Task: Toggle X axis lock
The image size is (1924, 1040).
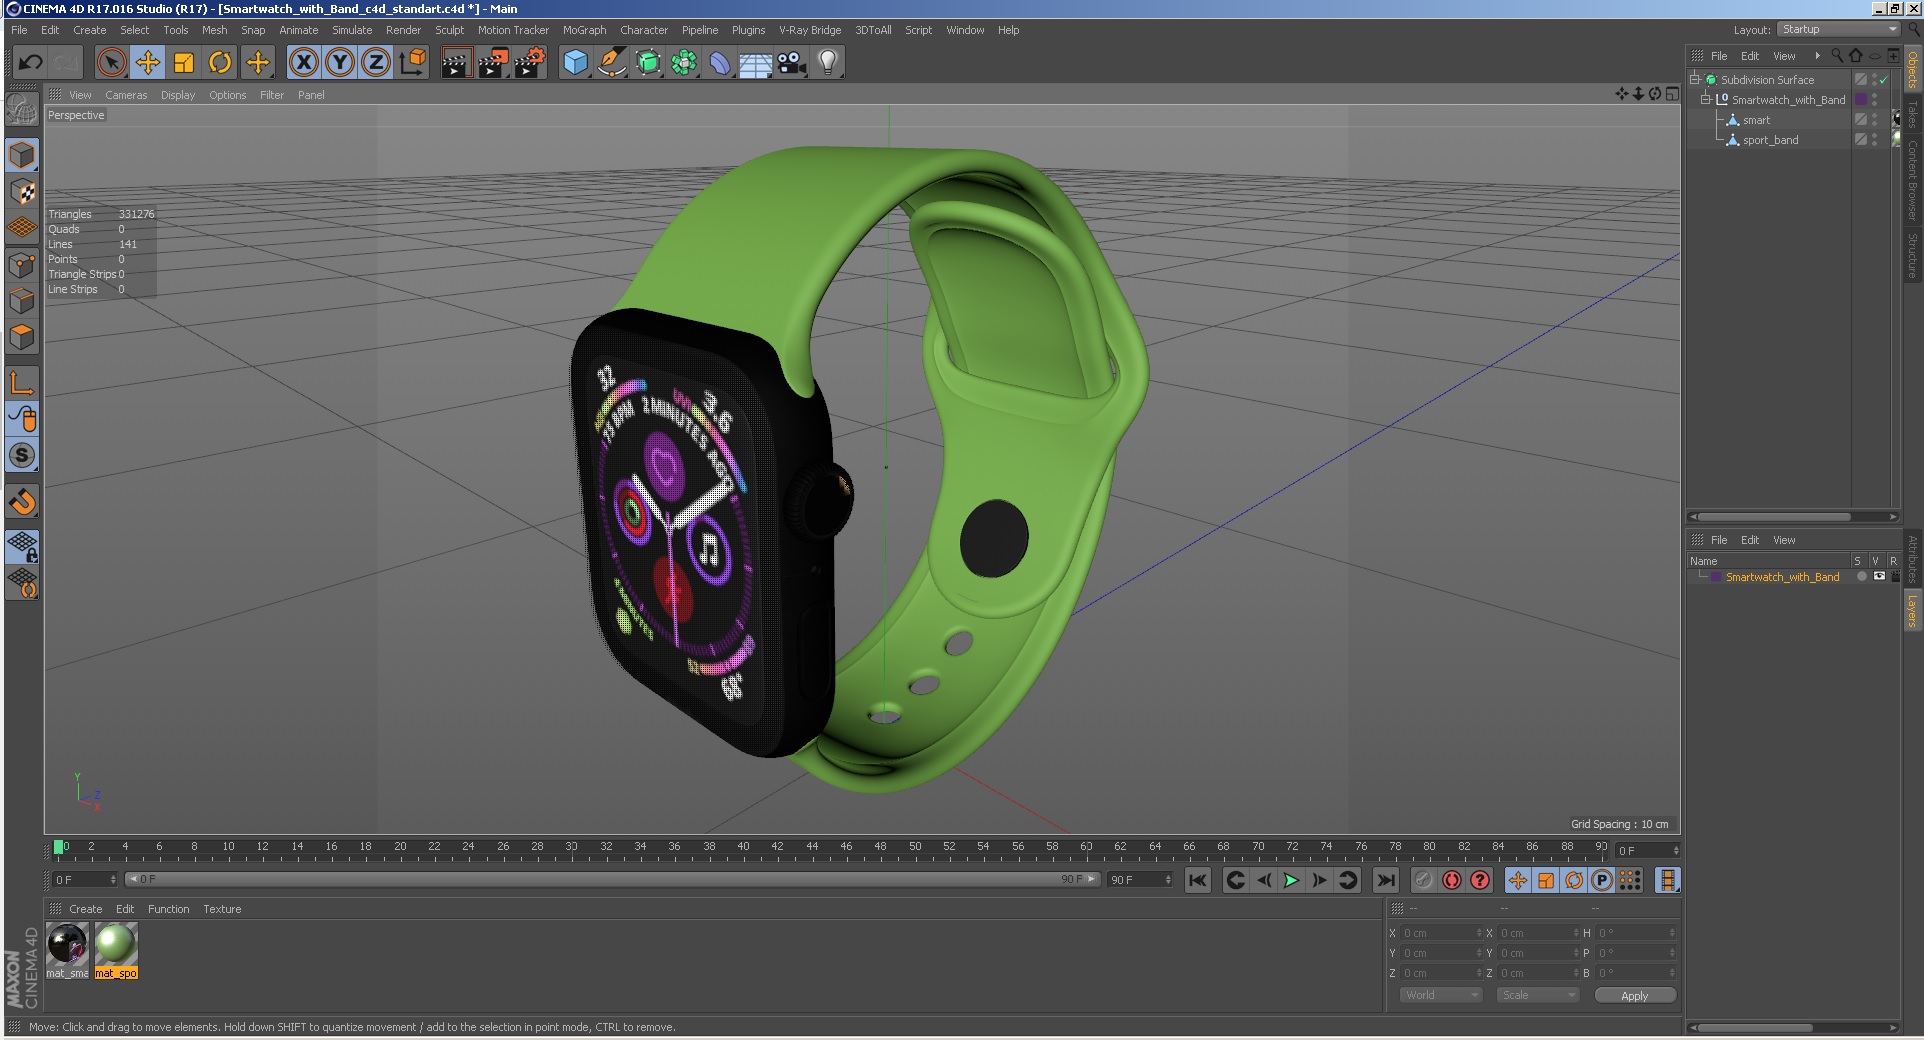Action: (304, 63)
